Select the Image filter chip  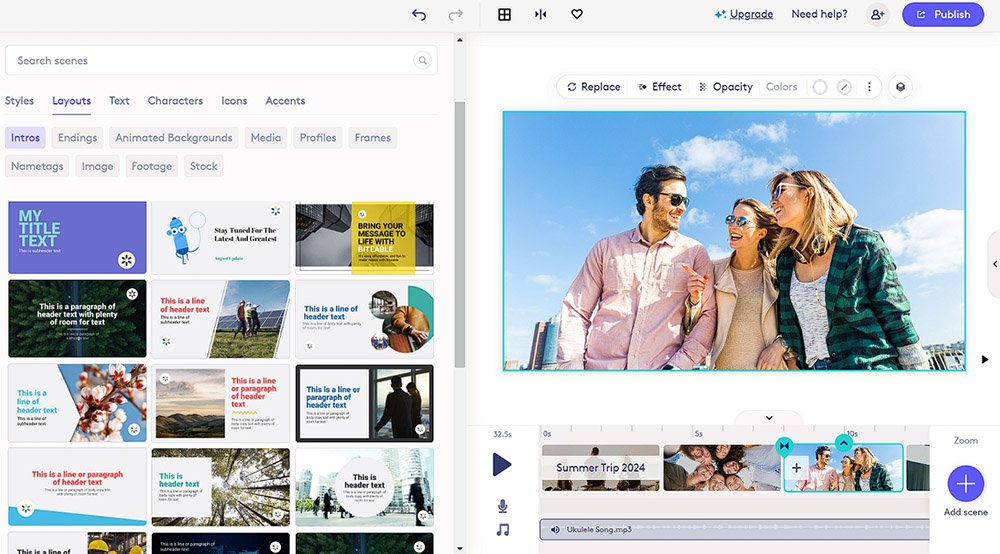98,166
